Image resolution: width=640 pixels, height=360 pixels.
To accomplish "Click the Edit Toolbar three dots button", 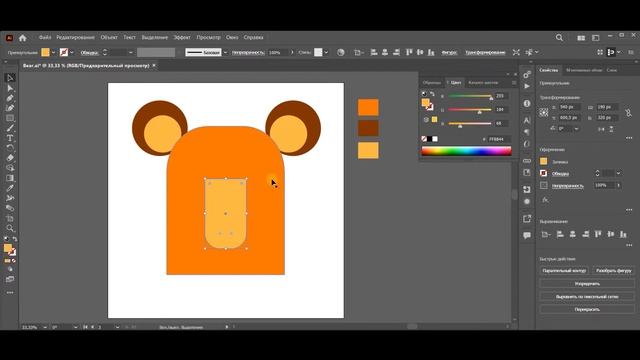I will pos(10,293).
